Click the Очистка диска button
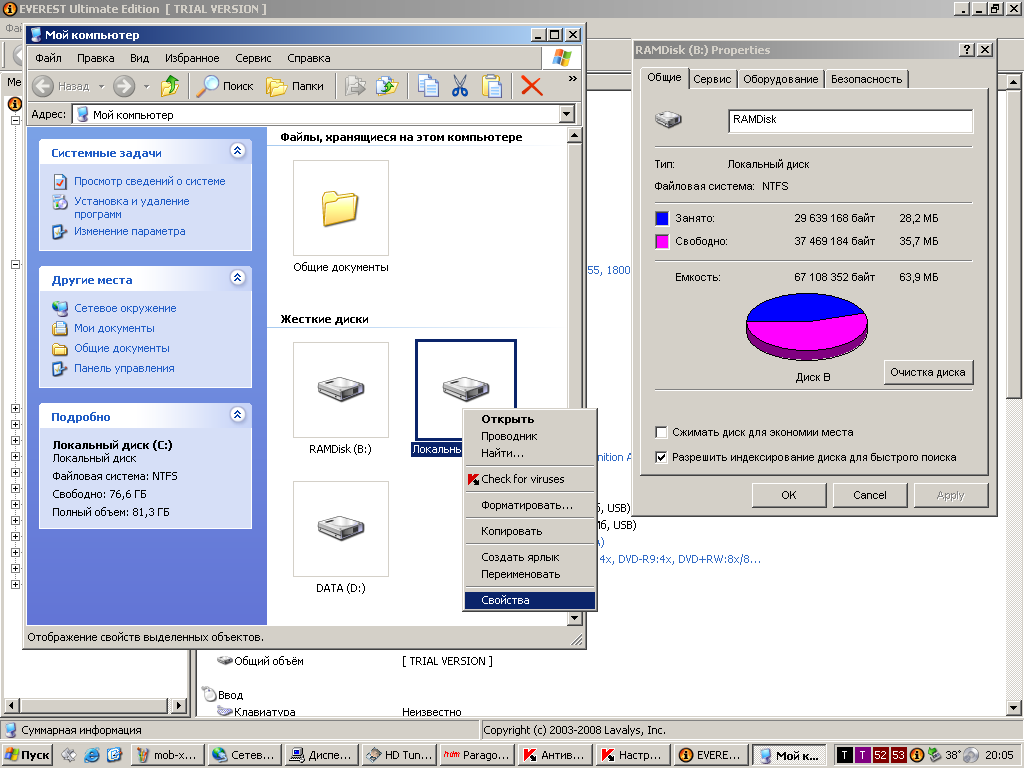1024x768 pixels. [928, 372]
